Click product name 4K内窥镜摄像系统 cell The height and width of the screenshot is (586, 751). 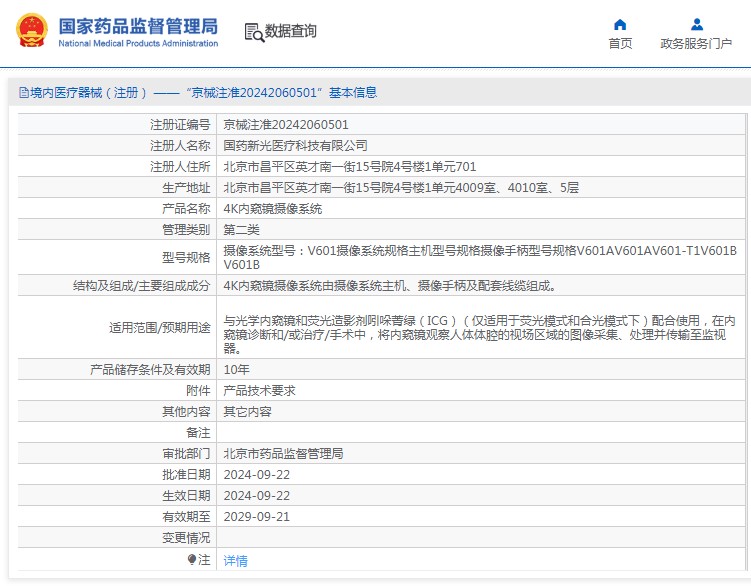pyautogui.click(x=272, y=209)
